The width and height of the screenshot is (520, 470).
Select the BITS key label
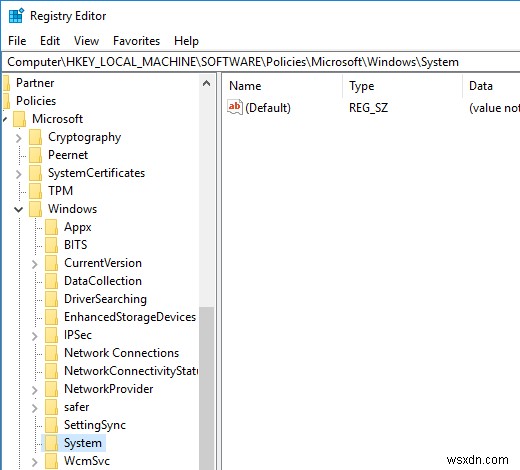tap(76, 245)
